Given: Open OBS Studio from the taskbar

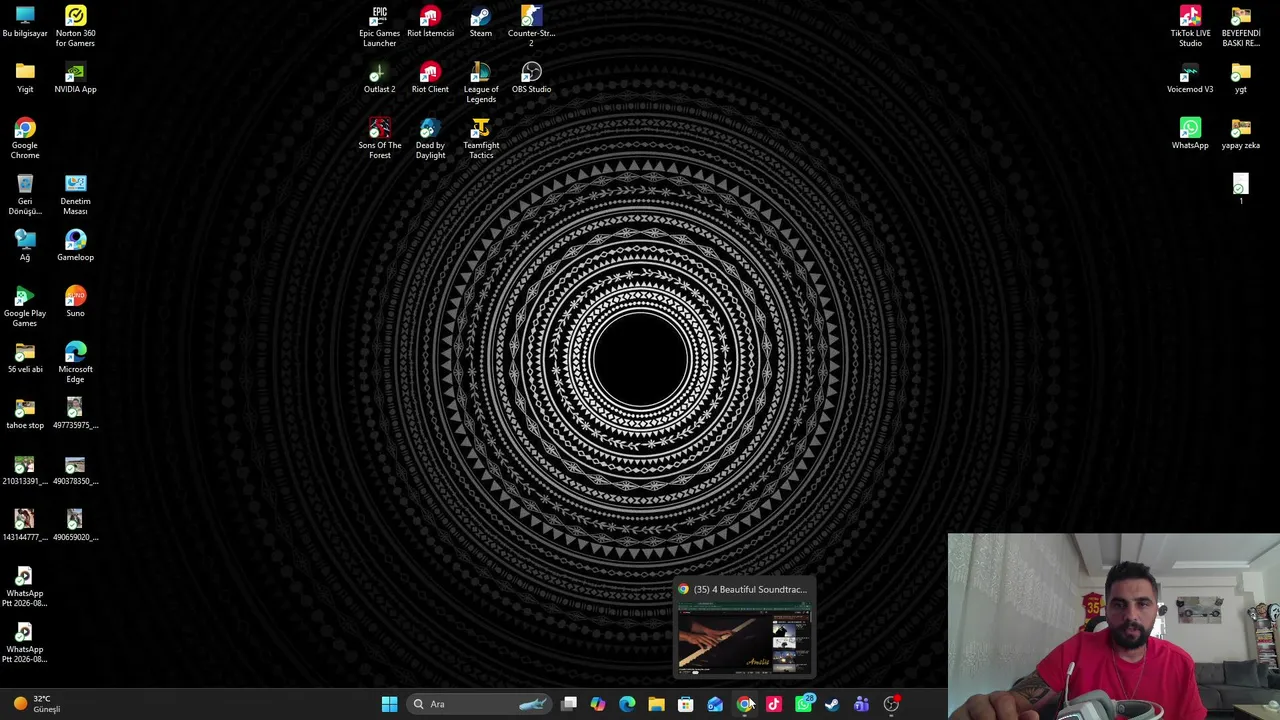Looking at the screenshot, I should click(891, 704).
